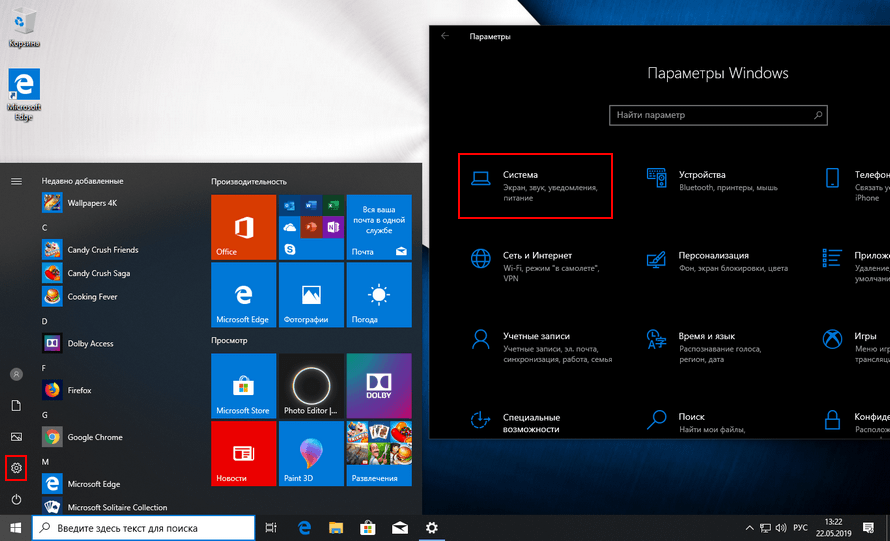This screenshot has width=890, height=541.
Task: Select the Система settings category
Action: point(535,186)
